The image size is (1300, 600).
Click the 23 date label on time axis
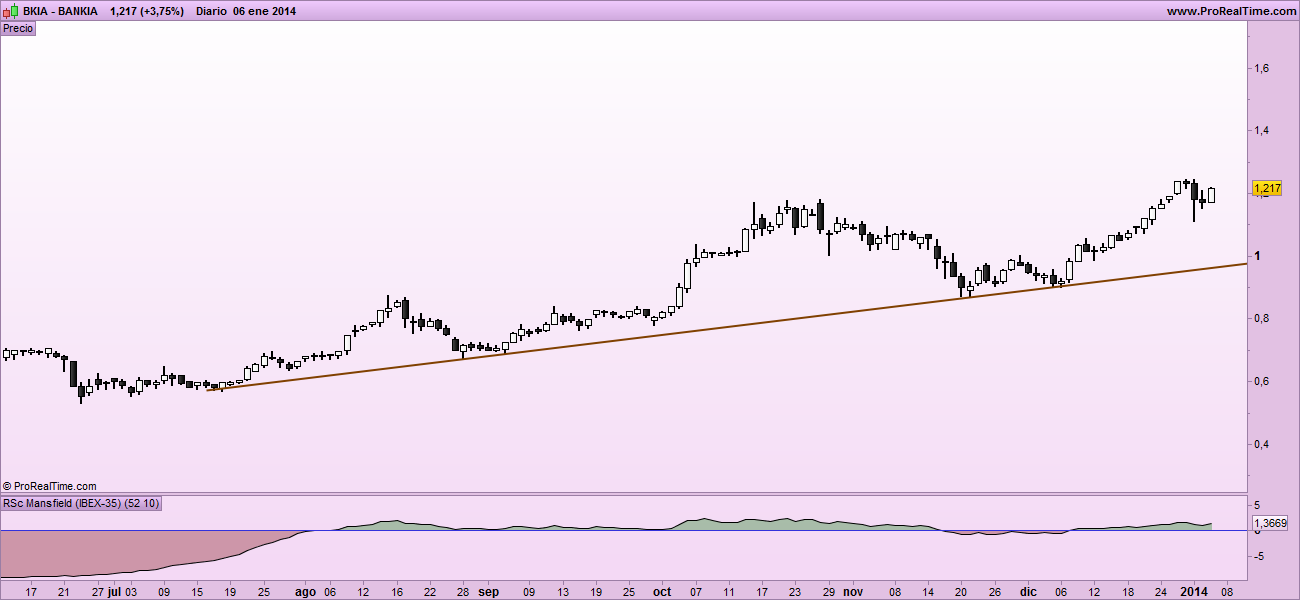point(795,591)
